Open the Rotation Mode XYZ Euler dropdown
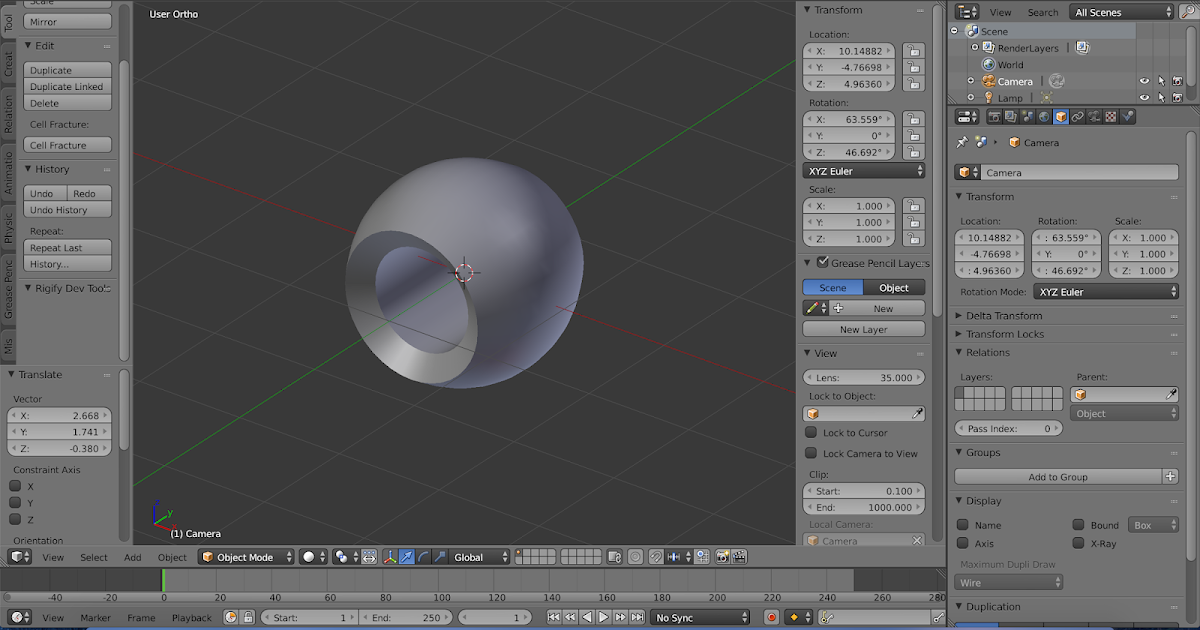This screenshot has height=630, width=1200. tap(1106, 292)
